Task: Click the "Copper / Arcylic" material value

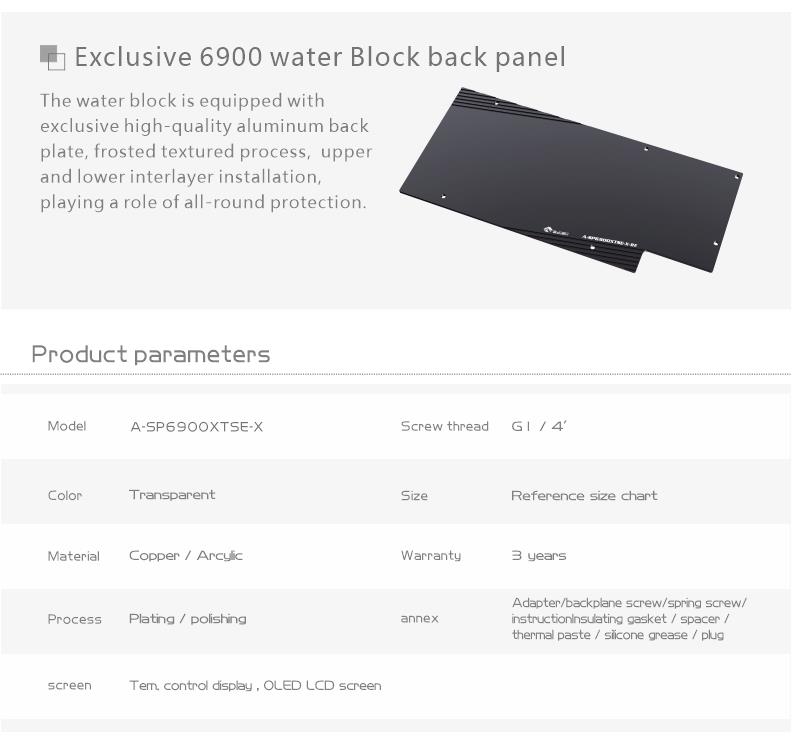Action: 186,556
